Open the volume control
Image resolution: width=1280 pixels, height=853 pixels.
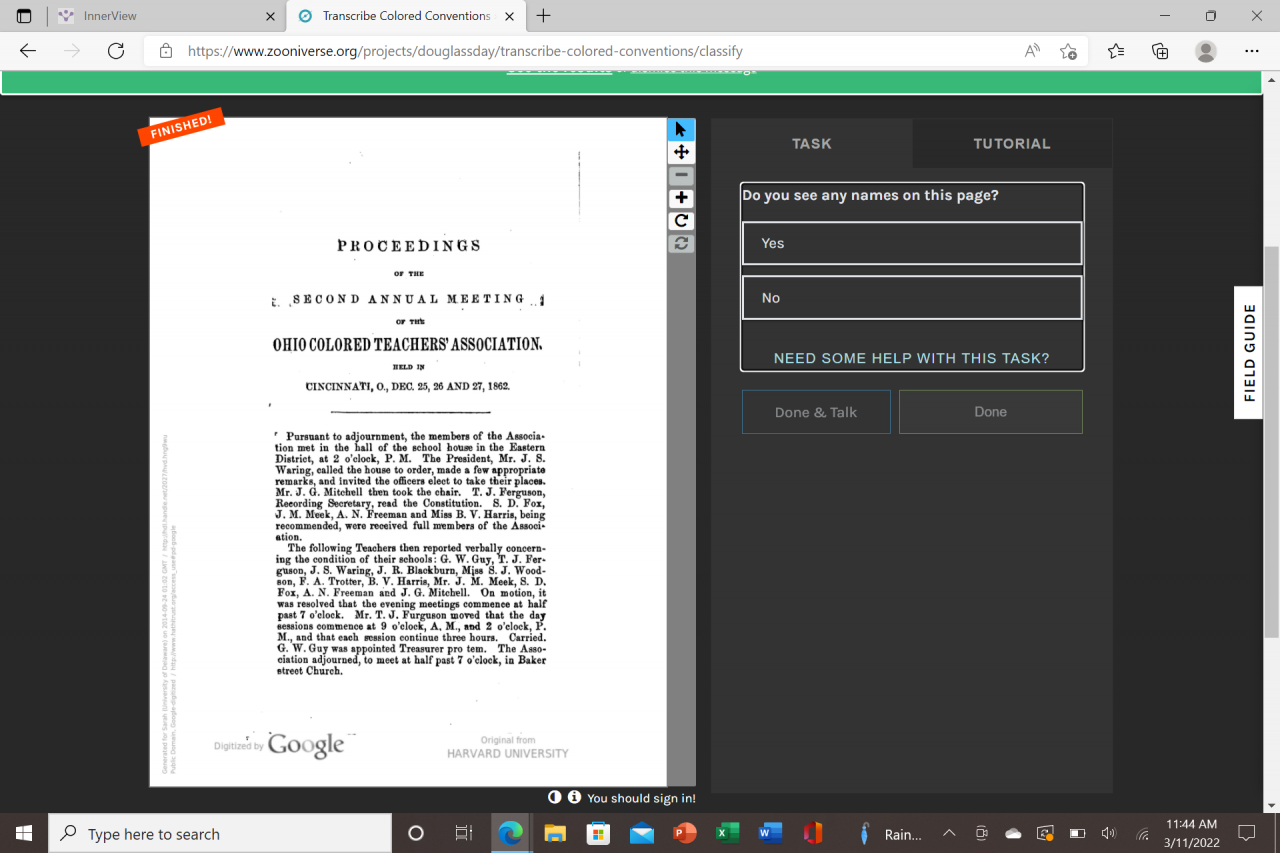1108,833
